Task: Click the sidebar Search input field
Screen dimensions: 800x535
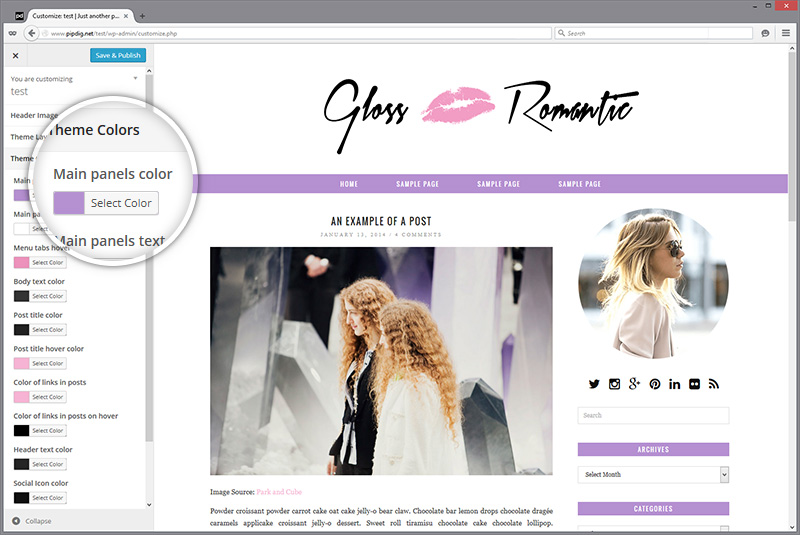Action: (x=653, y=415)
